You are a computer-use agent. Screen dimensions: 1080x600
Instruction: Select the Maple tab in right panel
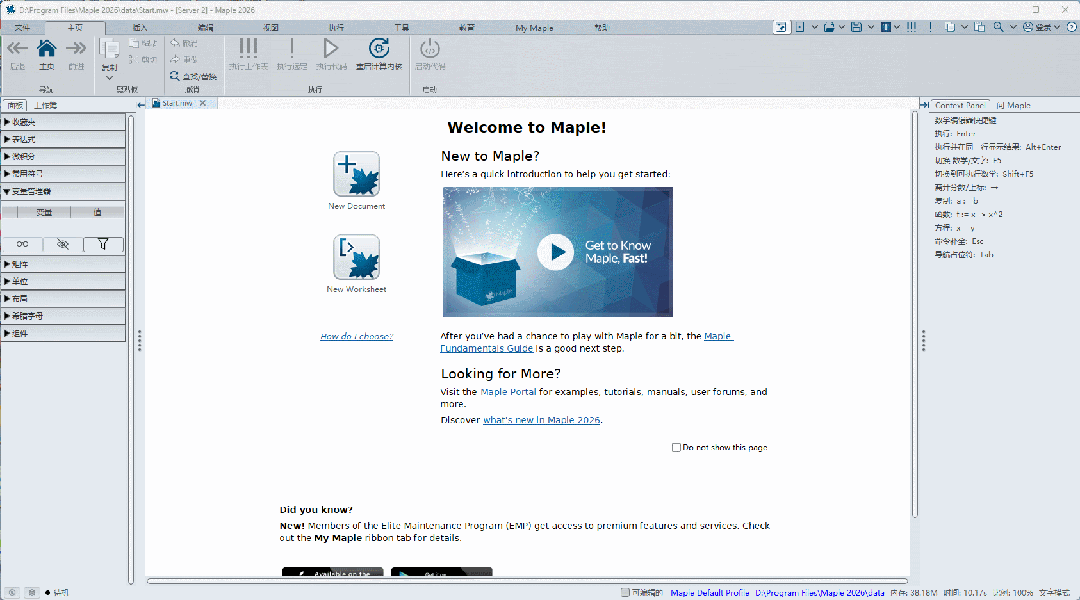click(x=1013, y=105)
